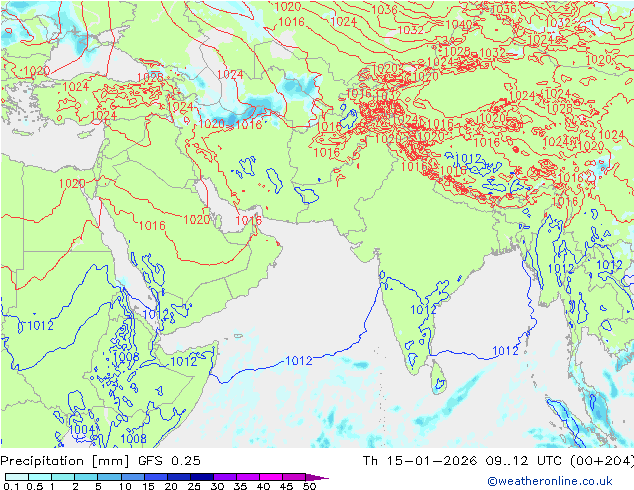Image resolution: width=634 pixels, height=490 pixels.
Task: Click the legend label "40"
Action: coord(263,486)
